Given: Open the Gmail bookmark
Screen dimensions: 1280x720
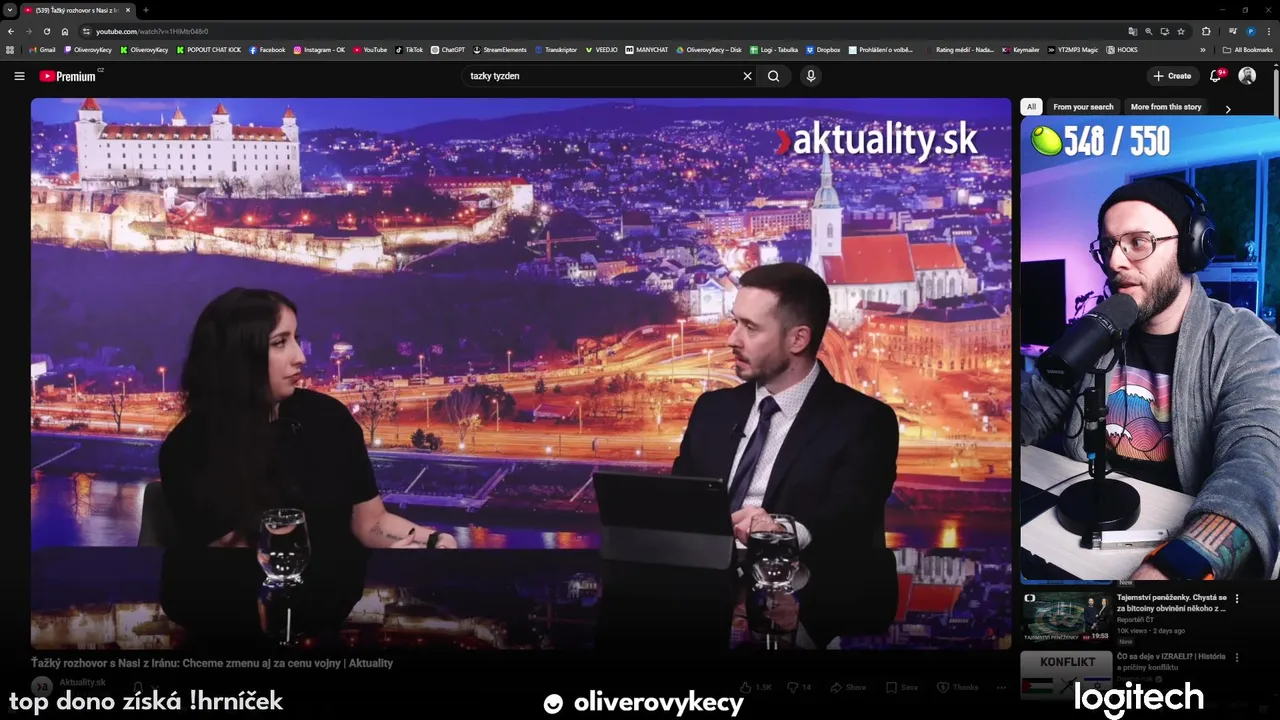Looking at the screenshot, I should point(42,49).
